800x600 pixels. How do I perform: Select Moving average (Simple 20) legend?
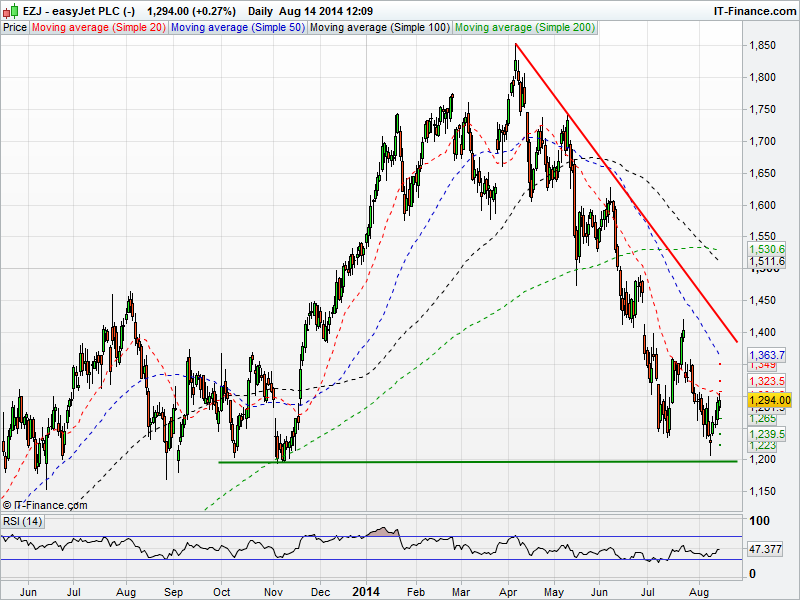click(99, 28)
